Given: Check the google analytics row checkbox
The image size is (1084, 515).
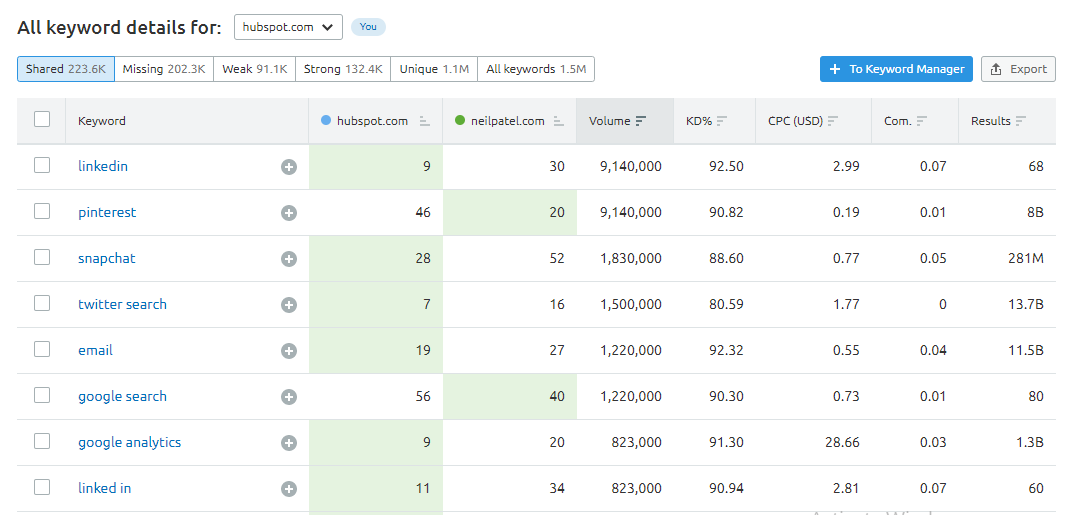Looking at the screenshot, I should 42,440.
